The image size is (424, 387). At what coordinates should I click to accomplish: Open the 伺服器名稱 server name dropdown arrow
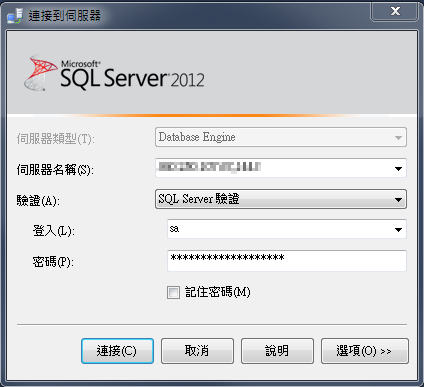coord(398,169)
